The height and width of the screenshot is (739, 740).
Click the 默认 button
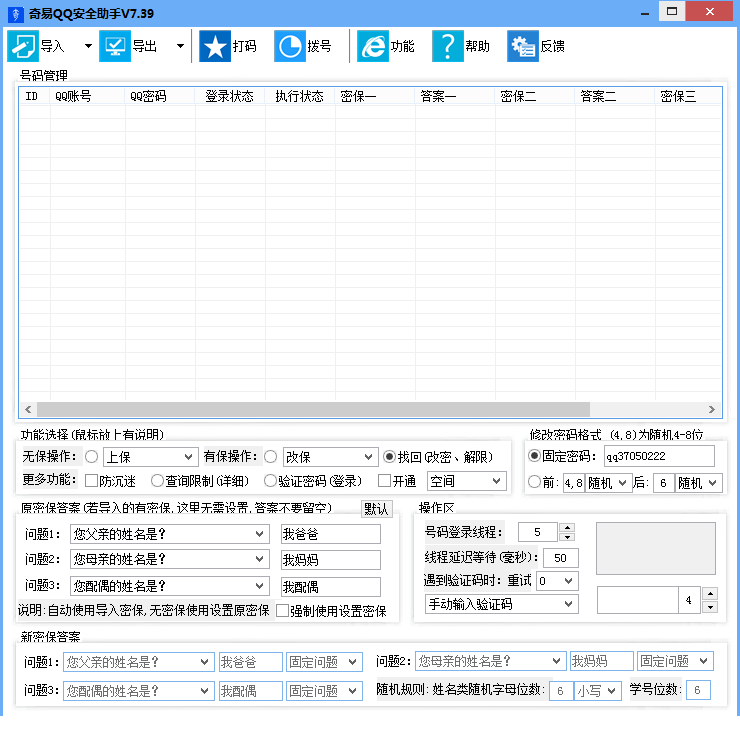coord(377,509)
